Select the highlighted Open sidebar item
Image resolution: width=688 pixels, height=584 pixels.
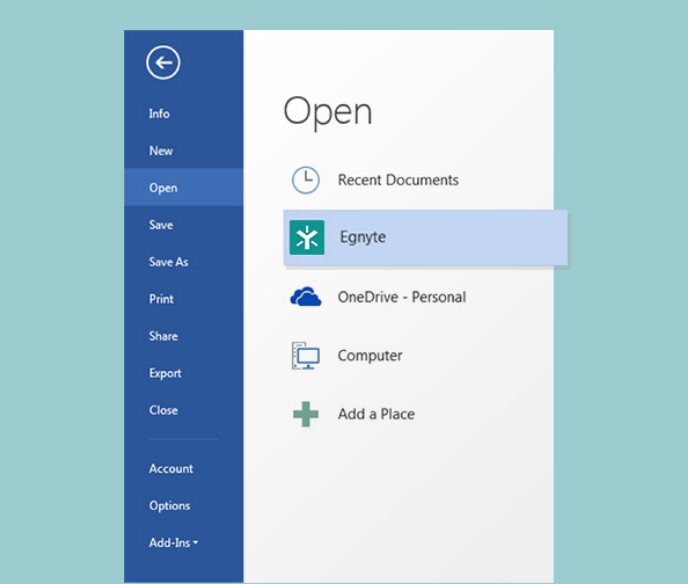[x=163, y=188]
